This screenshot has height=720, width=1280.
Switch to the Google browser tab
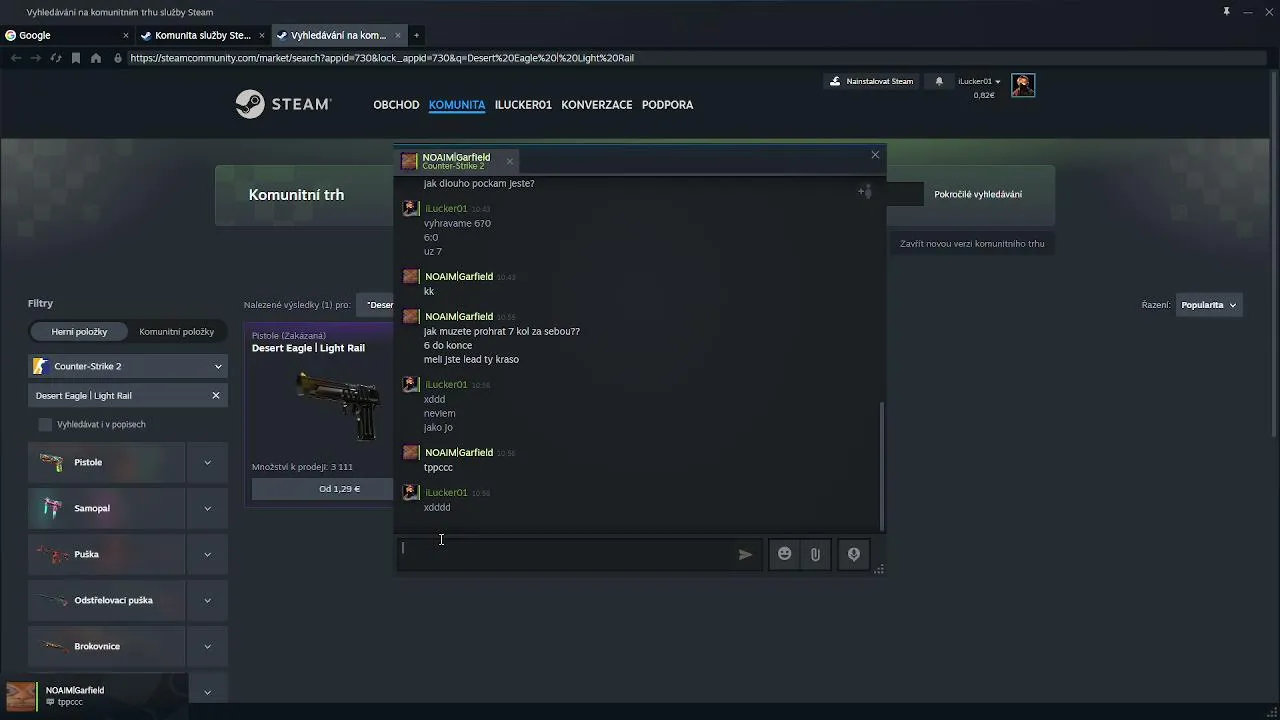point(67,35)
